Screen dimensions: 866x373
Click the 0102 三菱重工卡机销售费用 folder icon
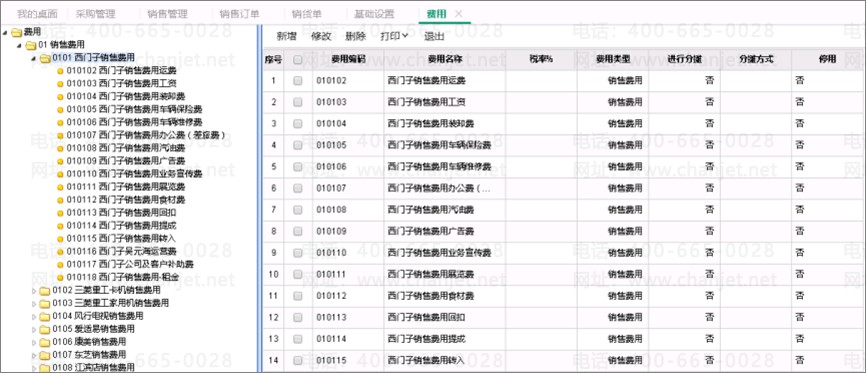point(45,291)
